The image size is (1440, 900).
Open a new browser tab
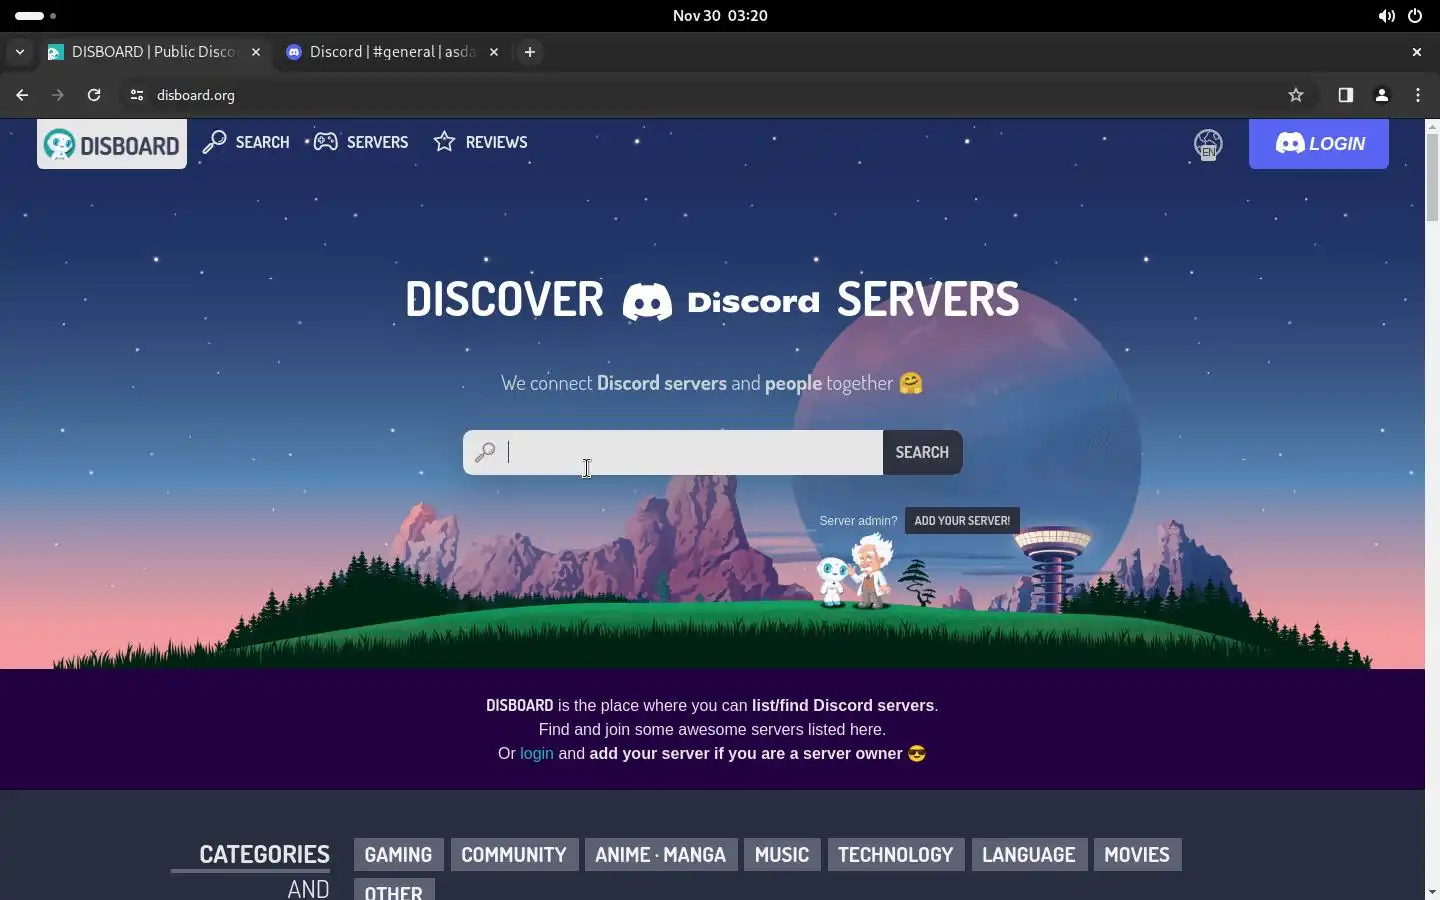tap(530, 52)
